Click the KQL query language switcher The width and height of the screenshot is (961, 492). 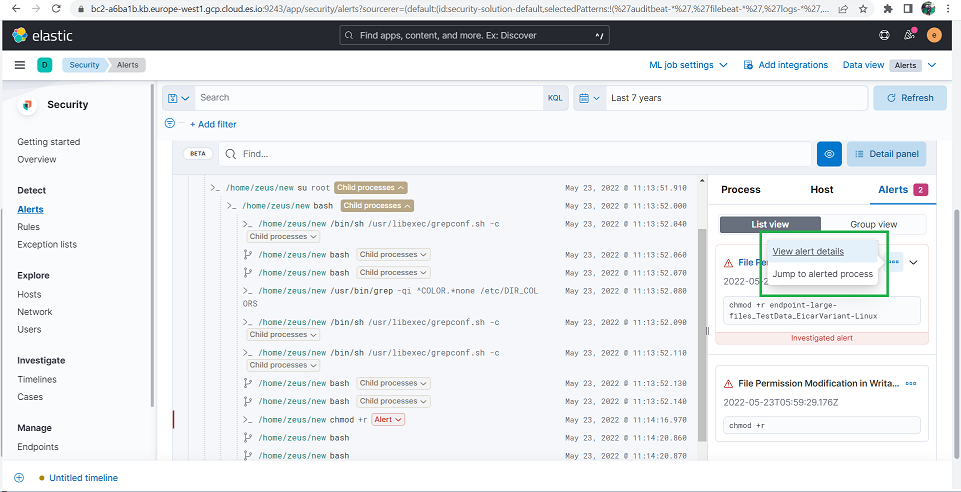click(555, 98)
